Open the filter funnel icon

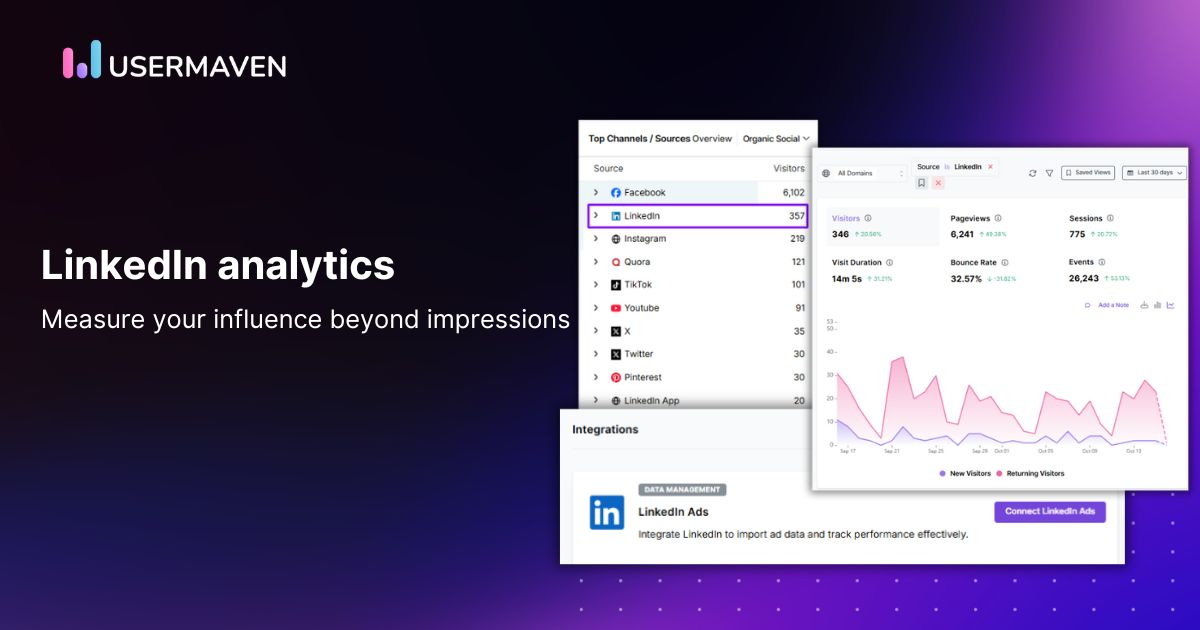1049,173
